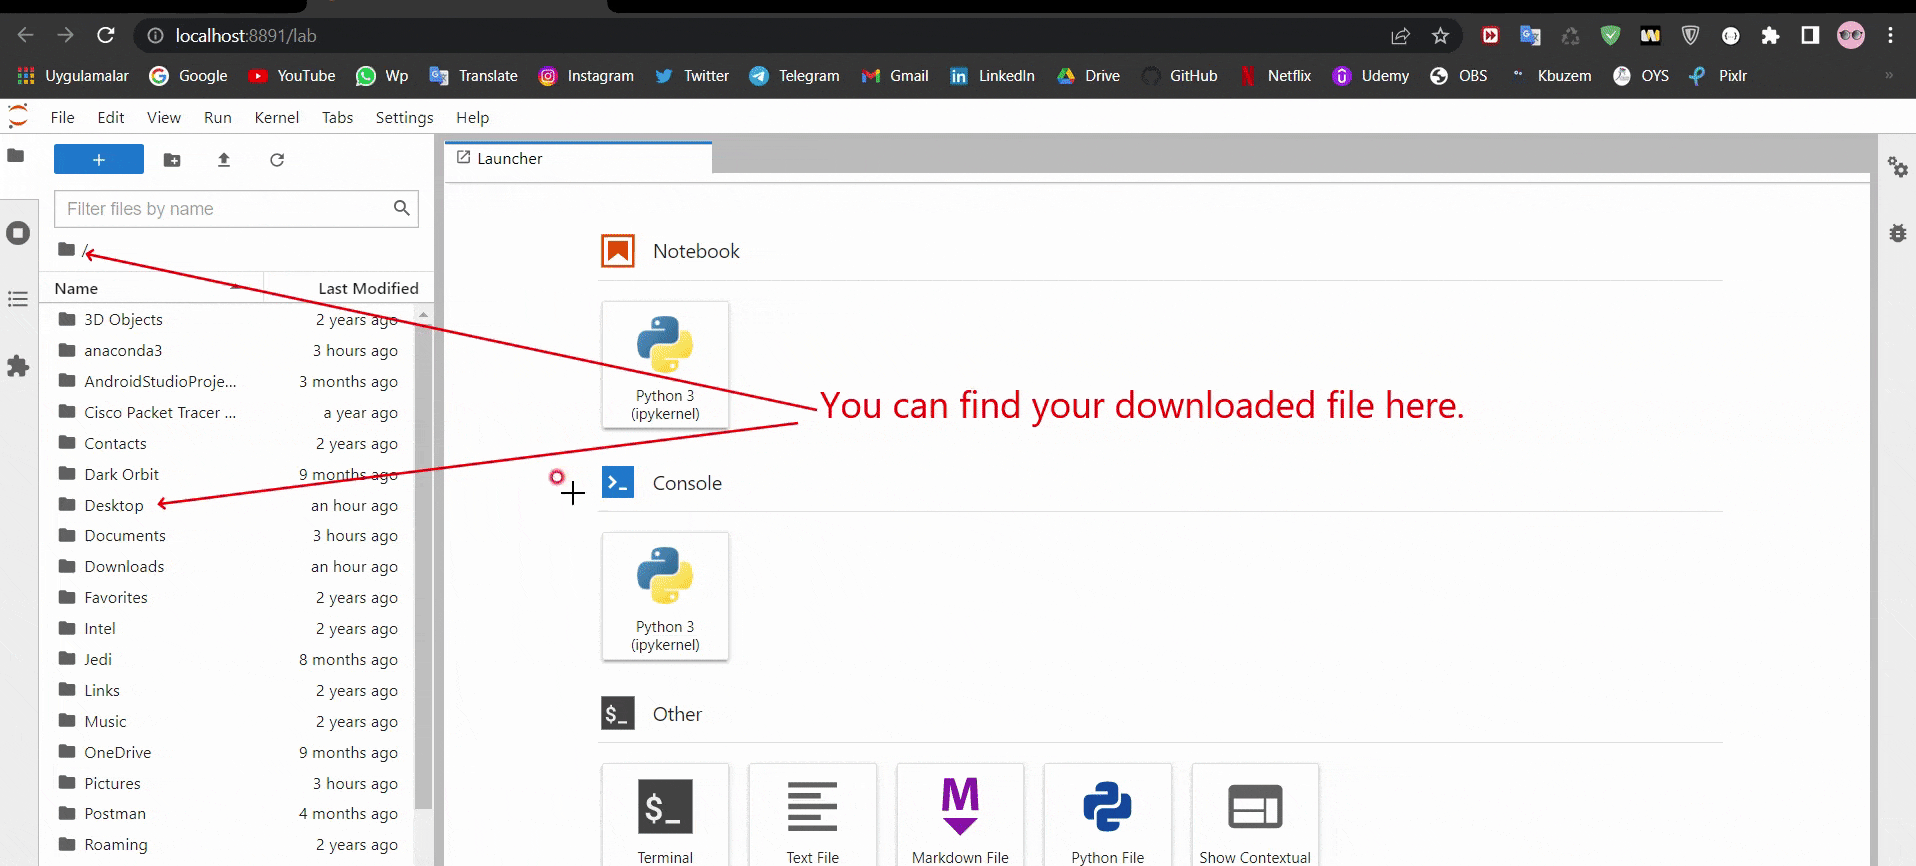Select the OneDrive folder
This screenshot has height=866, width=1916.
(x=228, y=753)
